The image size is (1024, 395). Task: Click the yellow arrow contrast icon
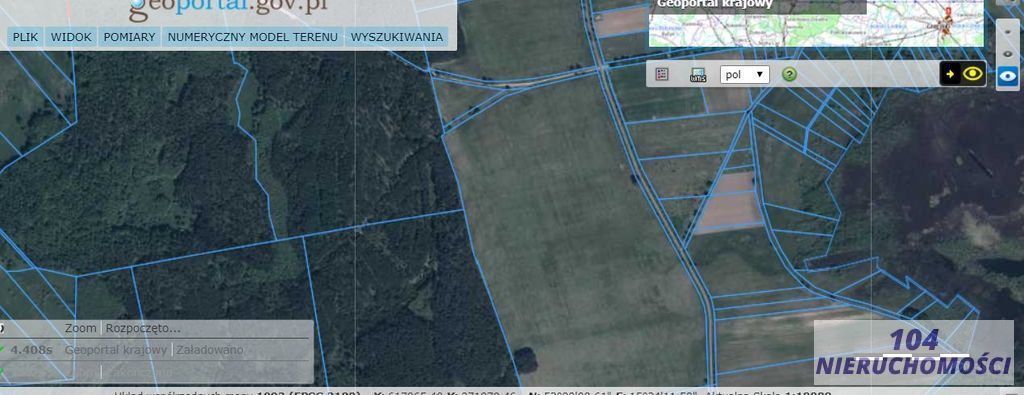[x=950, y=74]
